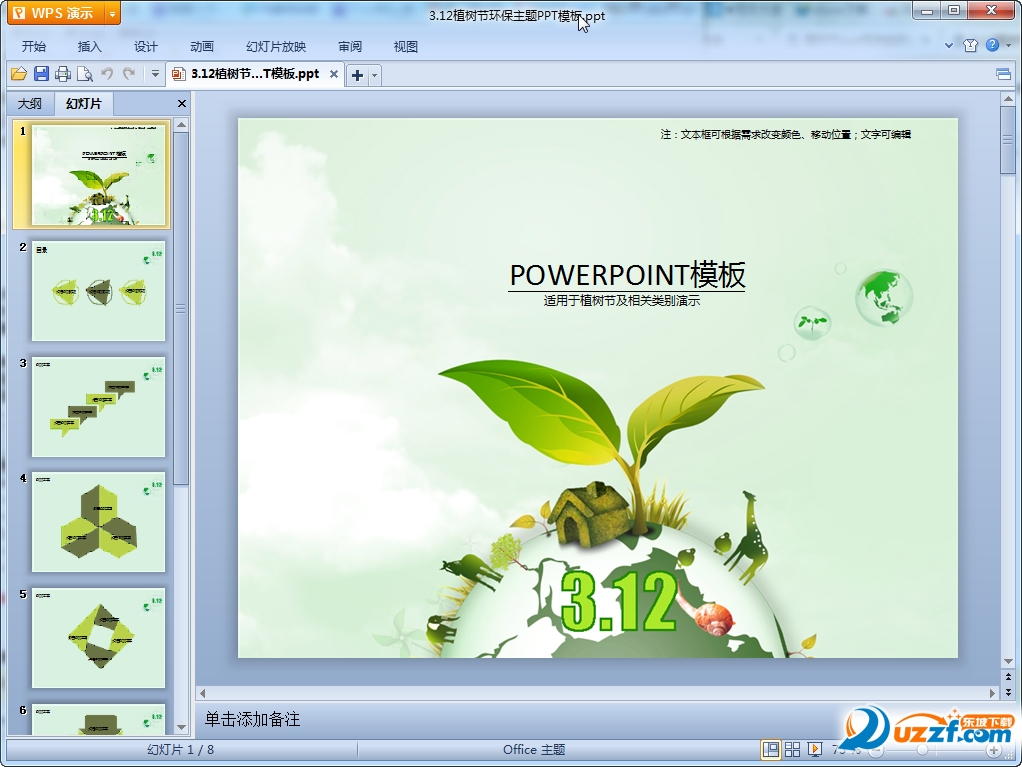Click the green 3.12 graphic on slide
Viewport: 1022px width, 767px height.
(x=618, y=601)
